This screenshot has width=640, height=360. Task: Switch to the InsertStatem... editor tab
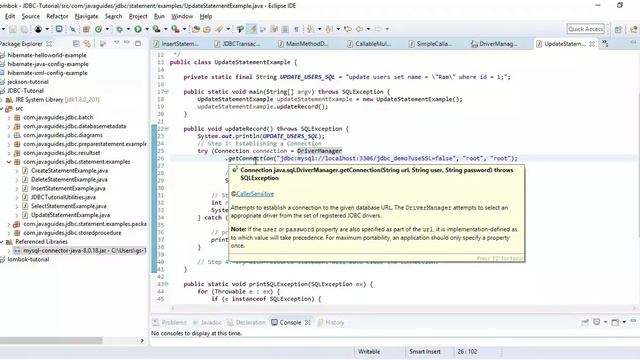[x=176, y=44]
